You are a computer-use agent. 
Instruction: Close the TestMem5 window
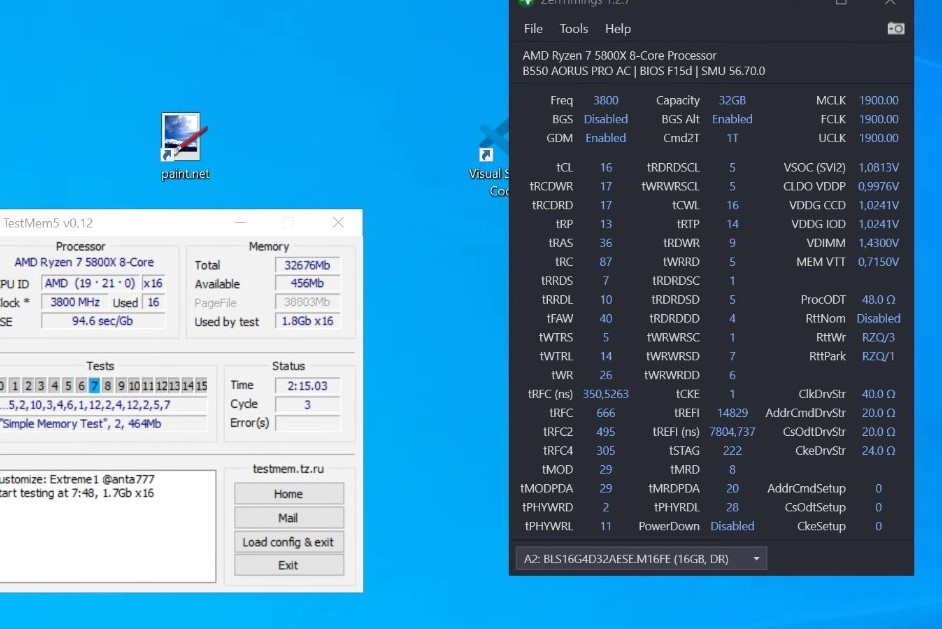338,223
